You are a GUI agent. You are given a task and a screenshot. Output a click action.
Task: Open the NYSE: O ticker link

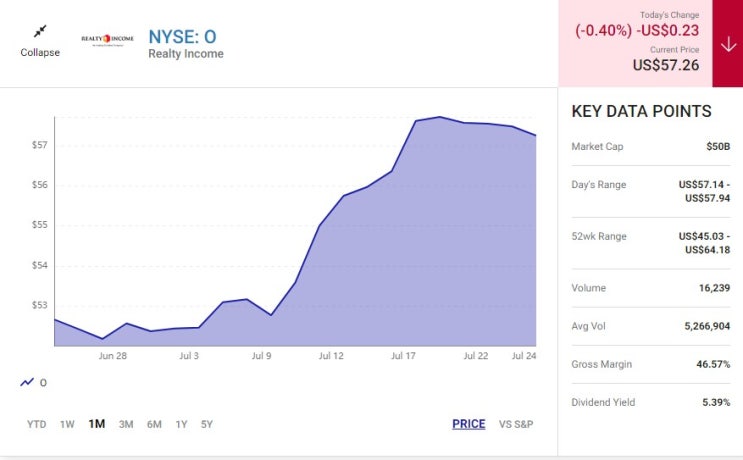coord(182,37)
